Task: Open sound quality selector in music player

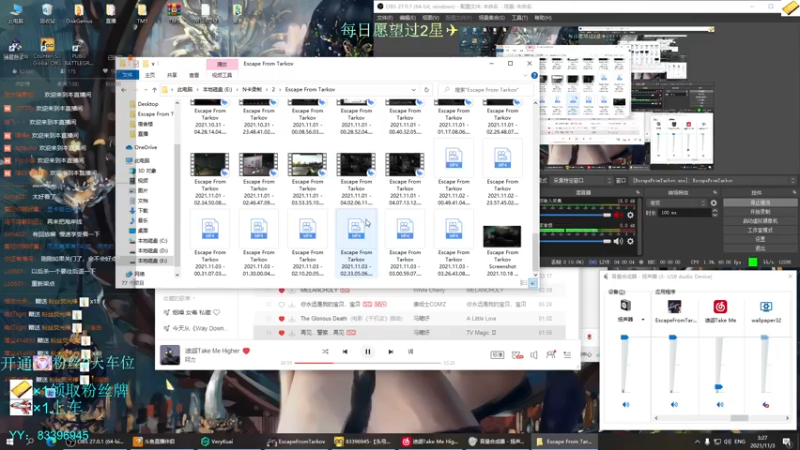Action: coord(497,355)
